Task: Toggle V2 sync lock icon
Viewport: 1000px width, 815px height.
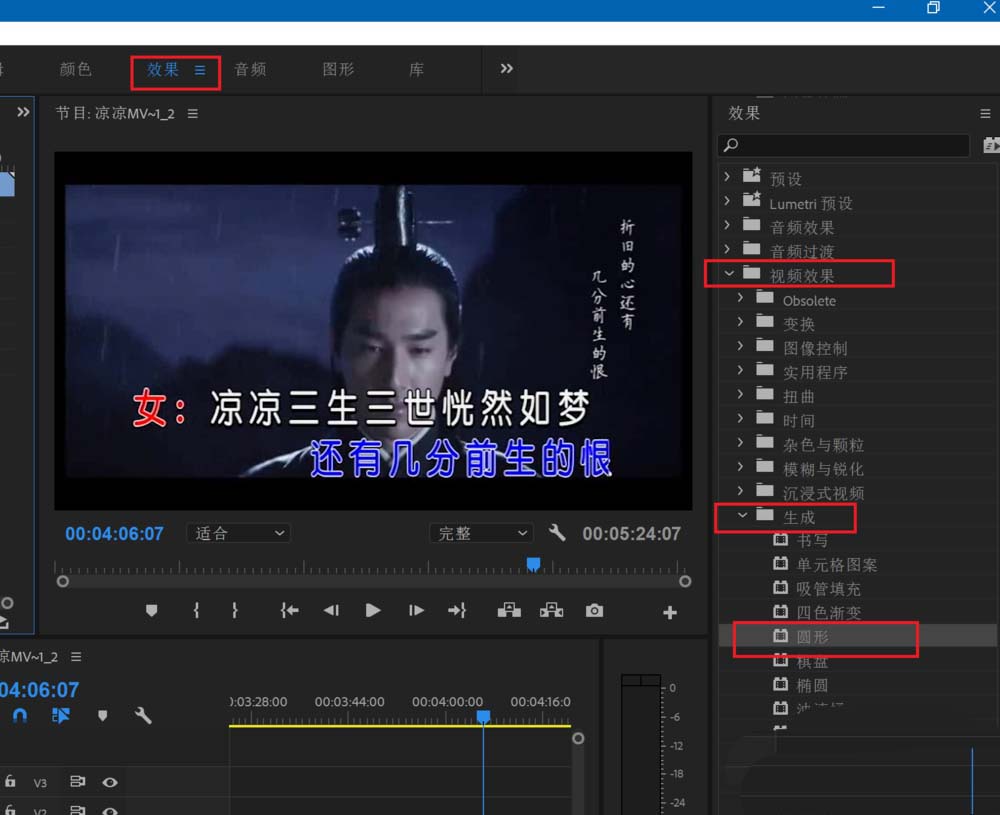Action: [77, 810]
